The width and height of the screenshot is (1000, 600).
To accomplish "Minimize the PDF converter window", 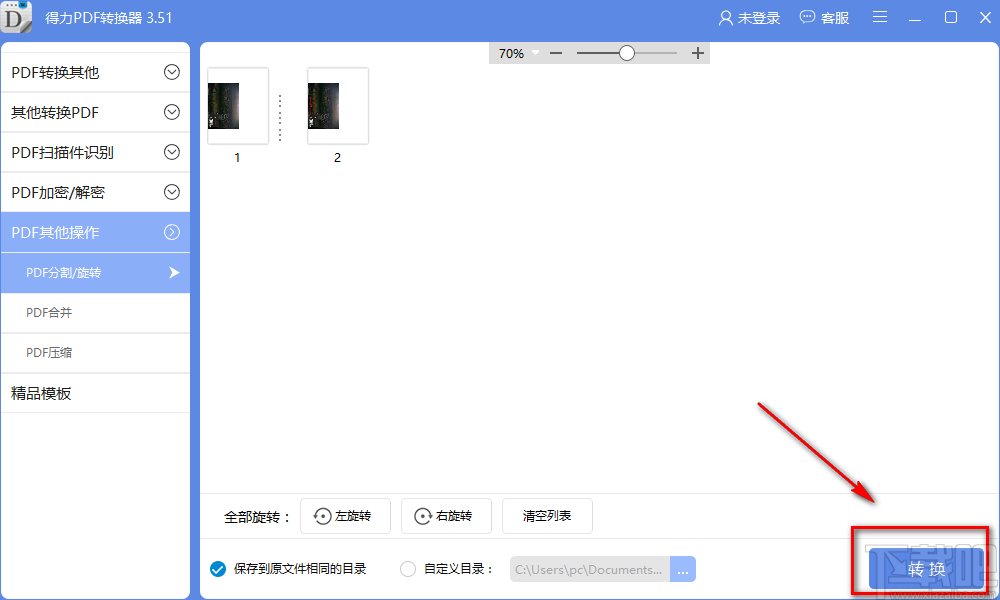I will tap(915, 18).
